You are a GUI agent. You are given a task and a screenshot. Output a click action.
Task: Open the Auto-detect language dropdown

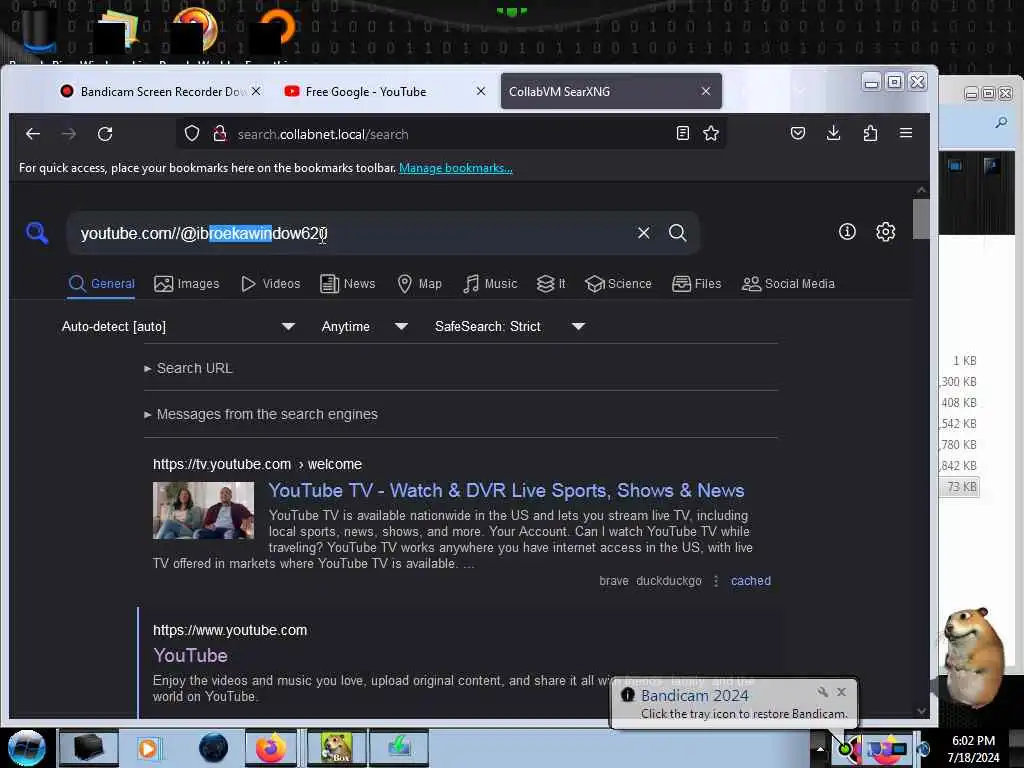click(178, 327)
